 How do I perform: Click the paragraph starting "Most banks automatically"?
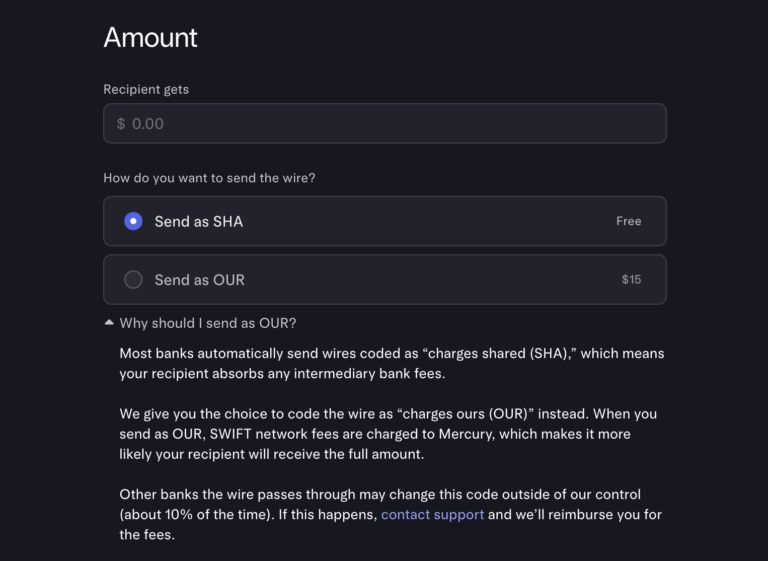pyautogui.click(x=390, y=364)
